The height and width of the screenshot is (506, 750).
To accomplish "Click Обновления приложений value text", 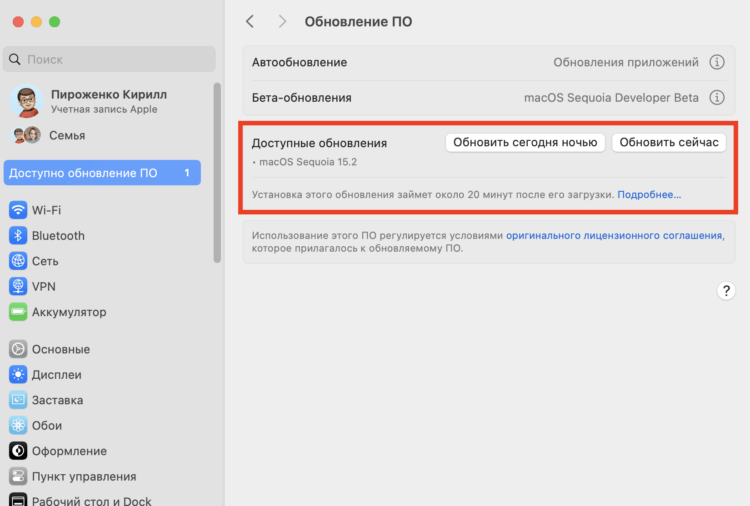I will (626, 62).
